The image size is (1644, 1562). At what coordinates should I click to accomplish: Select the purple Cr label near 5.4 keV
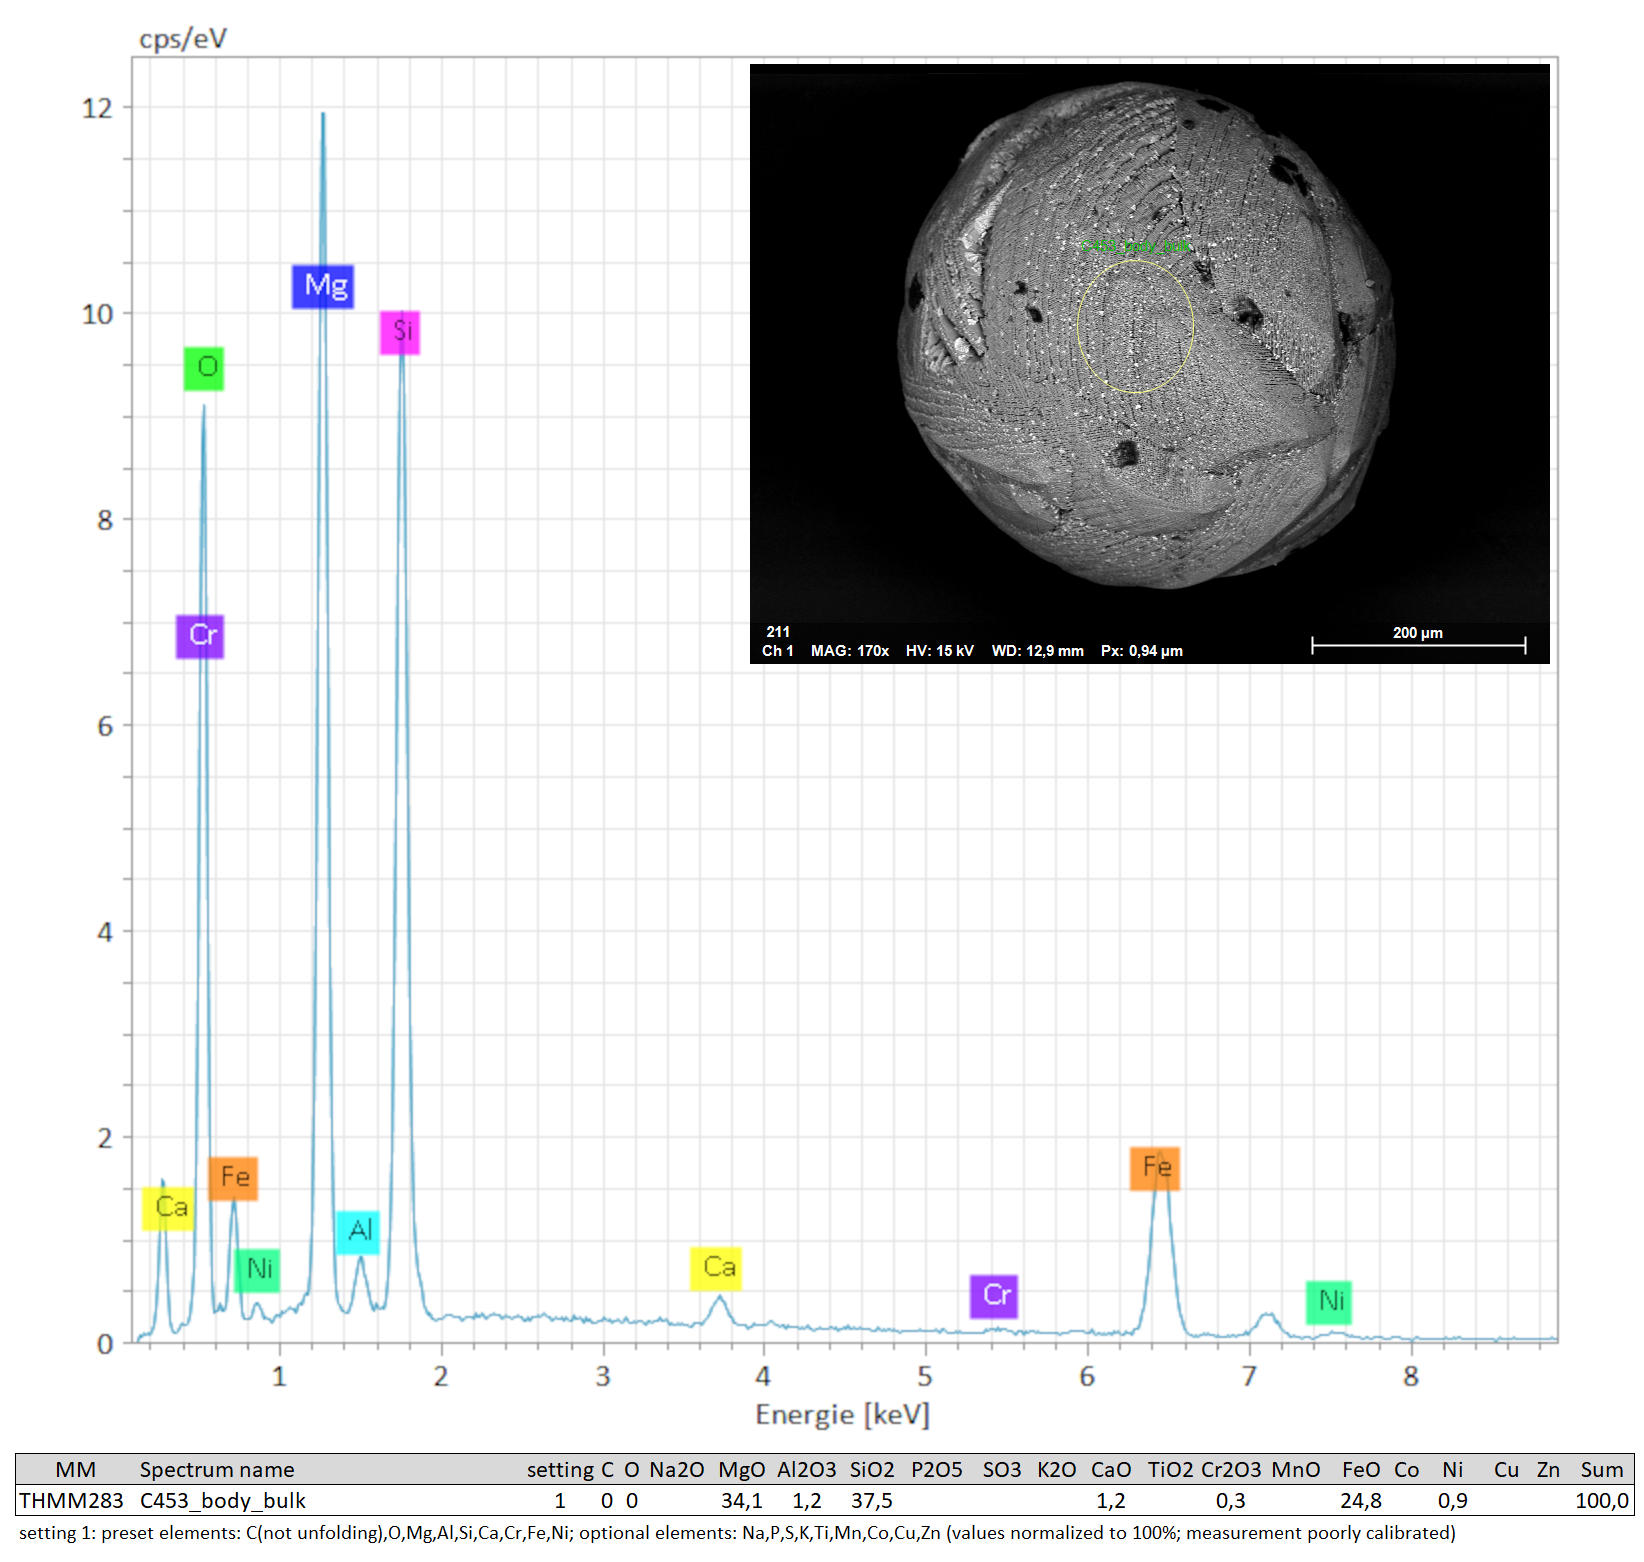point(994,1296)
